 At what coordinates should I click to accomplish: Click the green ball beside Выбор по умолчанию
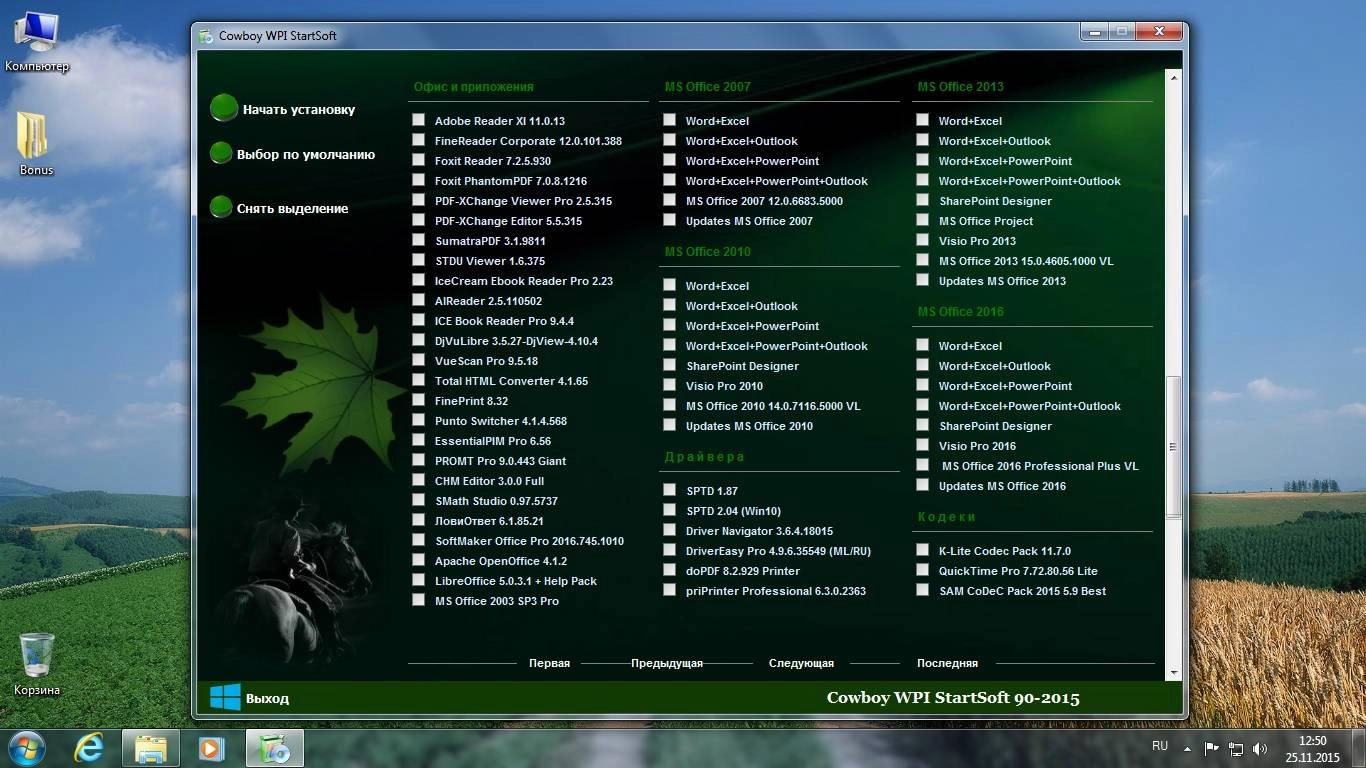(221, 153)
